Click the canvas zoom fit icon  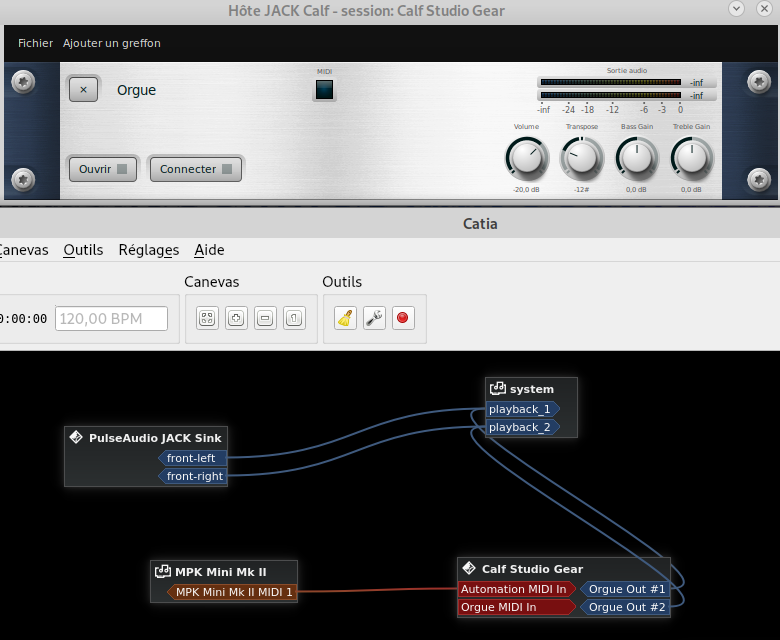click(207, 318)
